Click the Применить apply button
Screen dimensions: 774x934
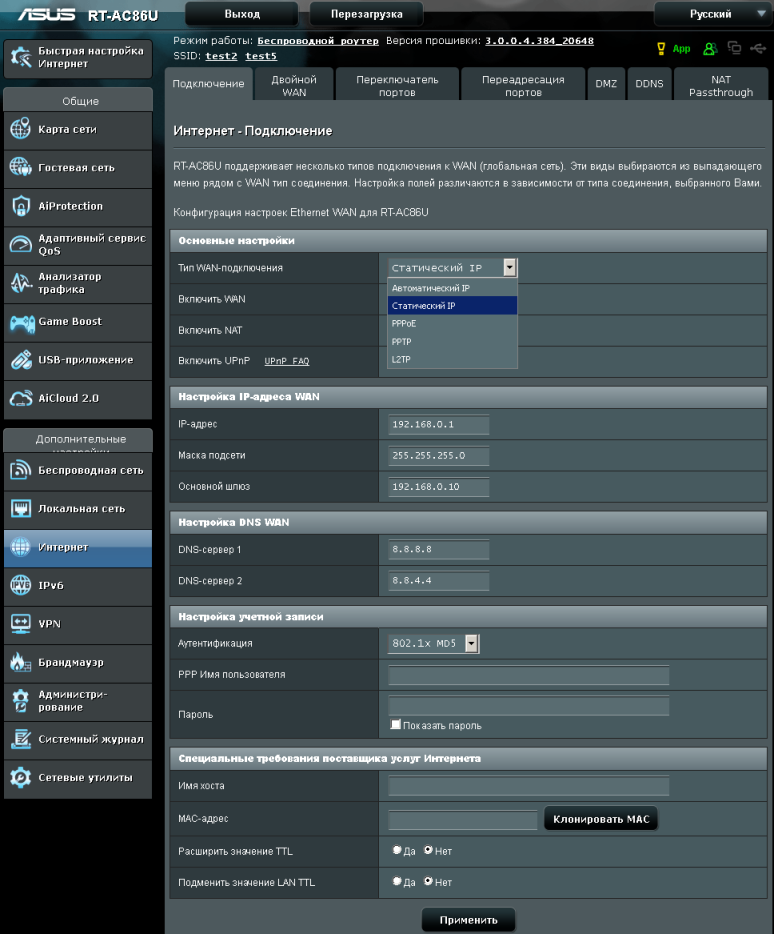pos(468,920)
